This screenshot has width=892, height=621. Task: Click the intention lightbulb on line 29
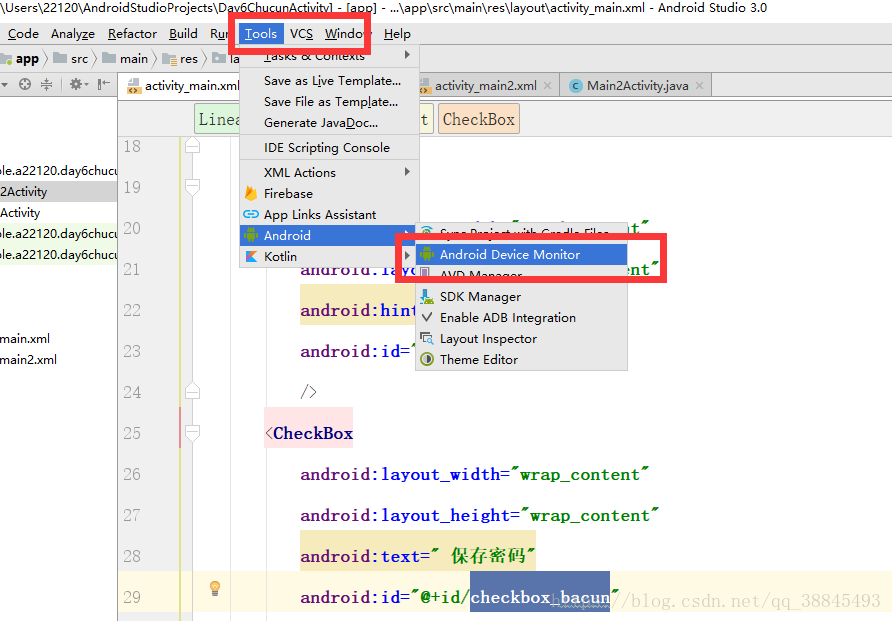click(215, 588)
